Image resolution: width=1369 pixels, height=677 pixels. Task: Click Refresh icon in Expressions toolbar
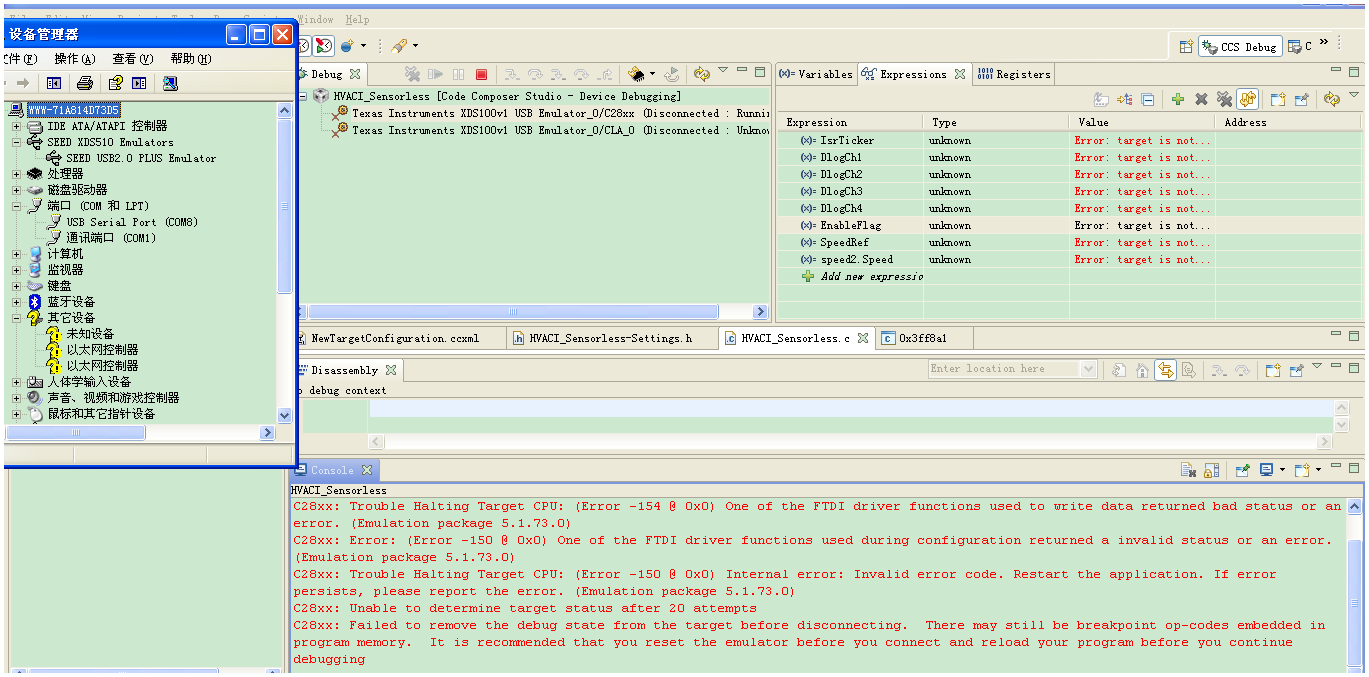(x=1331, y=99)
